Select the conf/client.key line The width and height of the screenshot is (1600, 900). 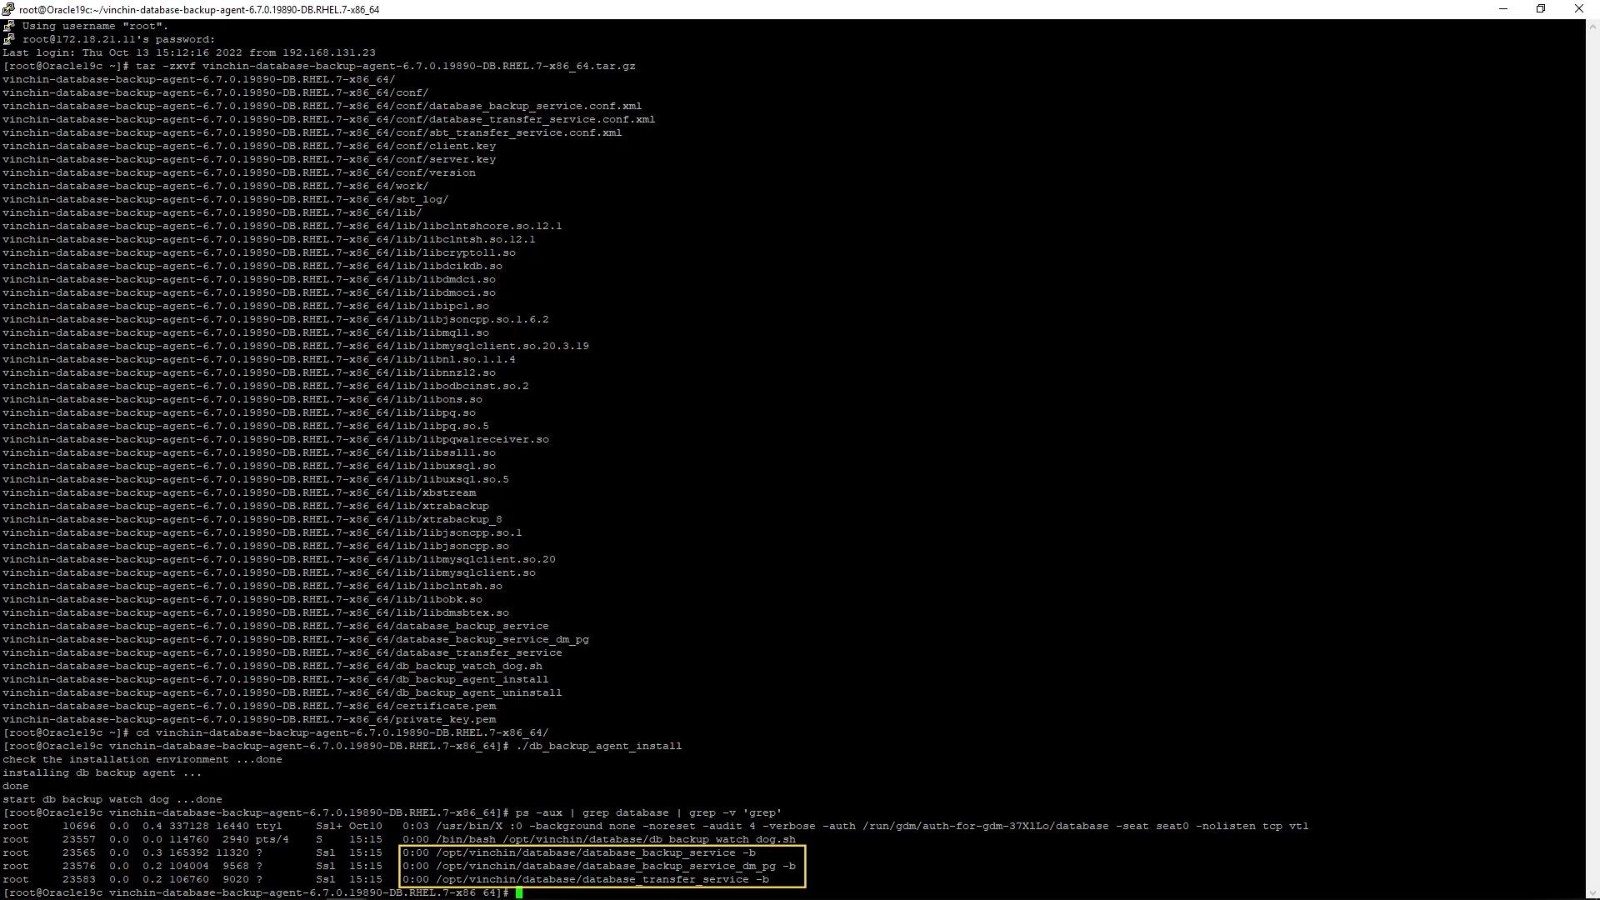coord(249,146)
